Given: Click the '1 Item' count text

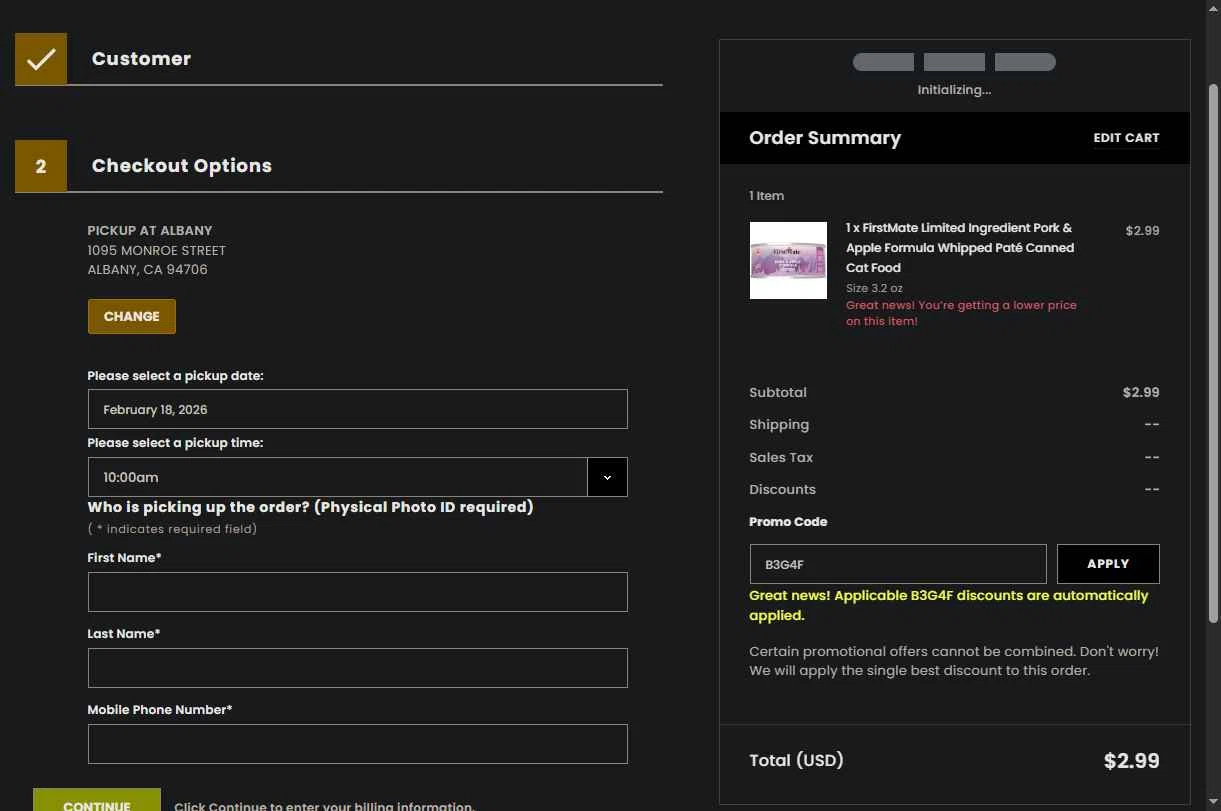Looking at the screenshot, I should pos(767,196).
